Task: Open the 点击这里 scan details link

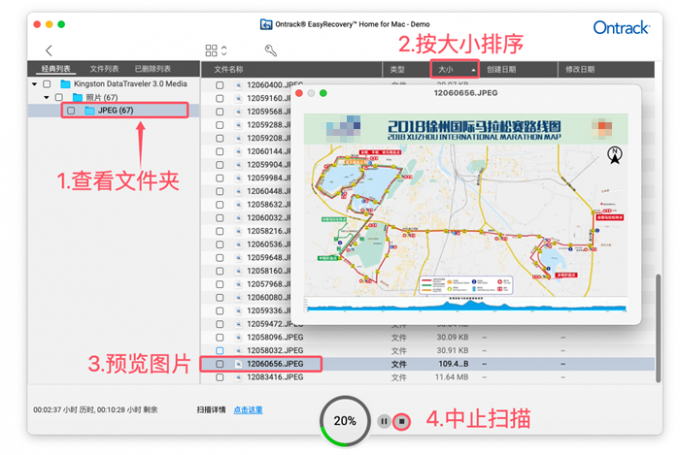Action: [x=248, y=410]
